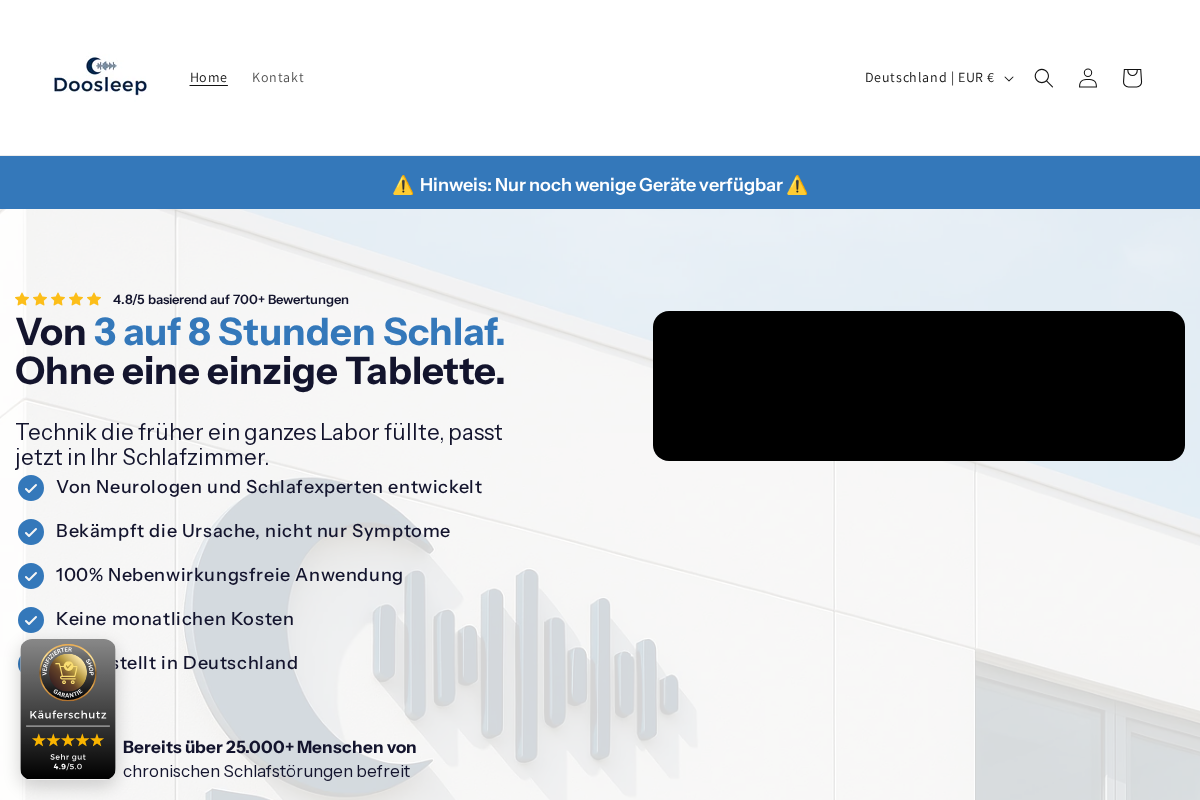1200x800 pixels.
Task: Play the embedded product video
Action: click(x=919, y=386)
